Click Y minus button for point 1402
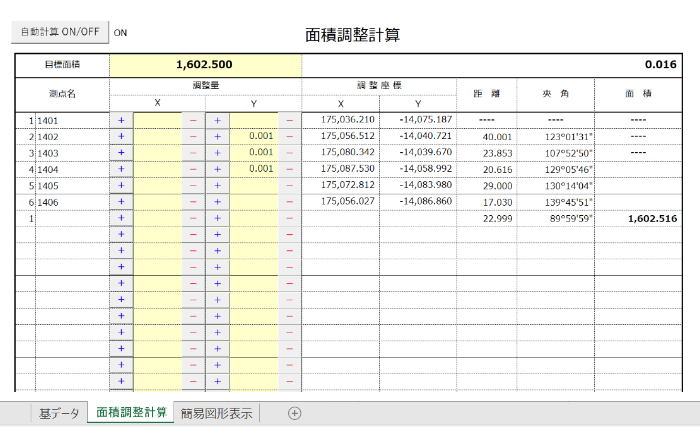This screenshot has width=700, height=427. 289,136
